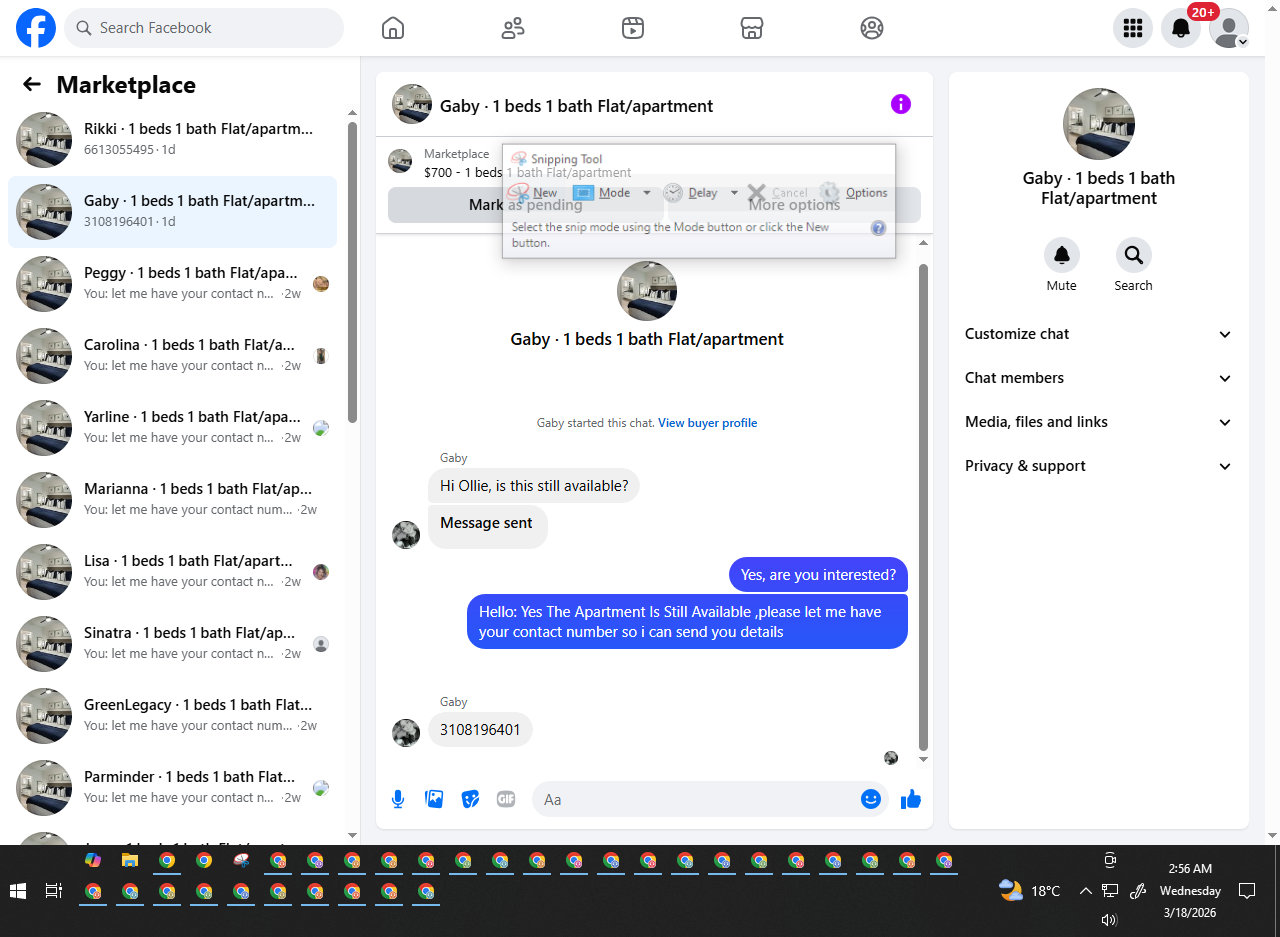Viewport: 1280px width, 937px height.
Task: Click the conversation list scrollbar
Action: click(352, 272)
